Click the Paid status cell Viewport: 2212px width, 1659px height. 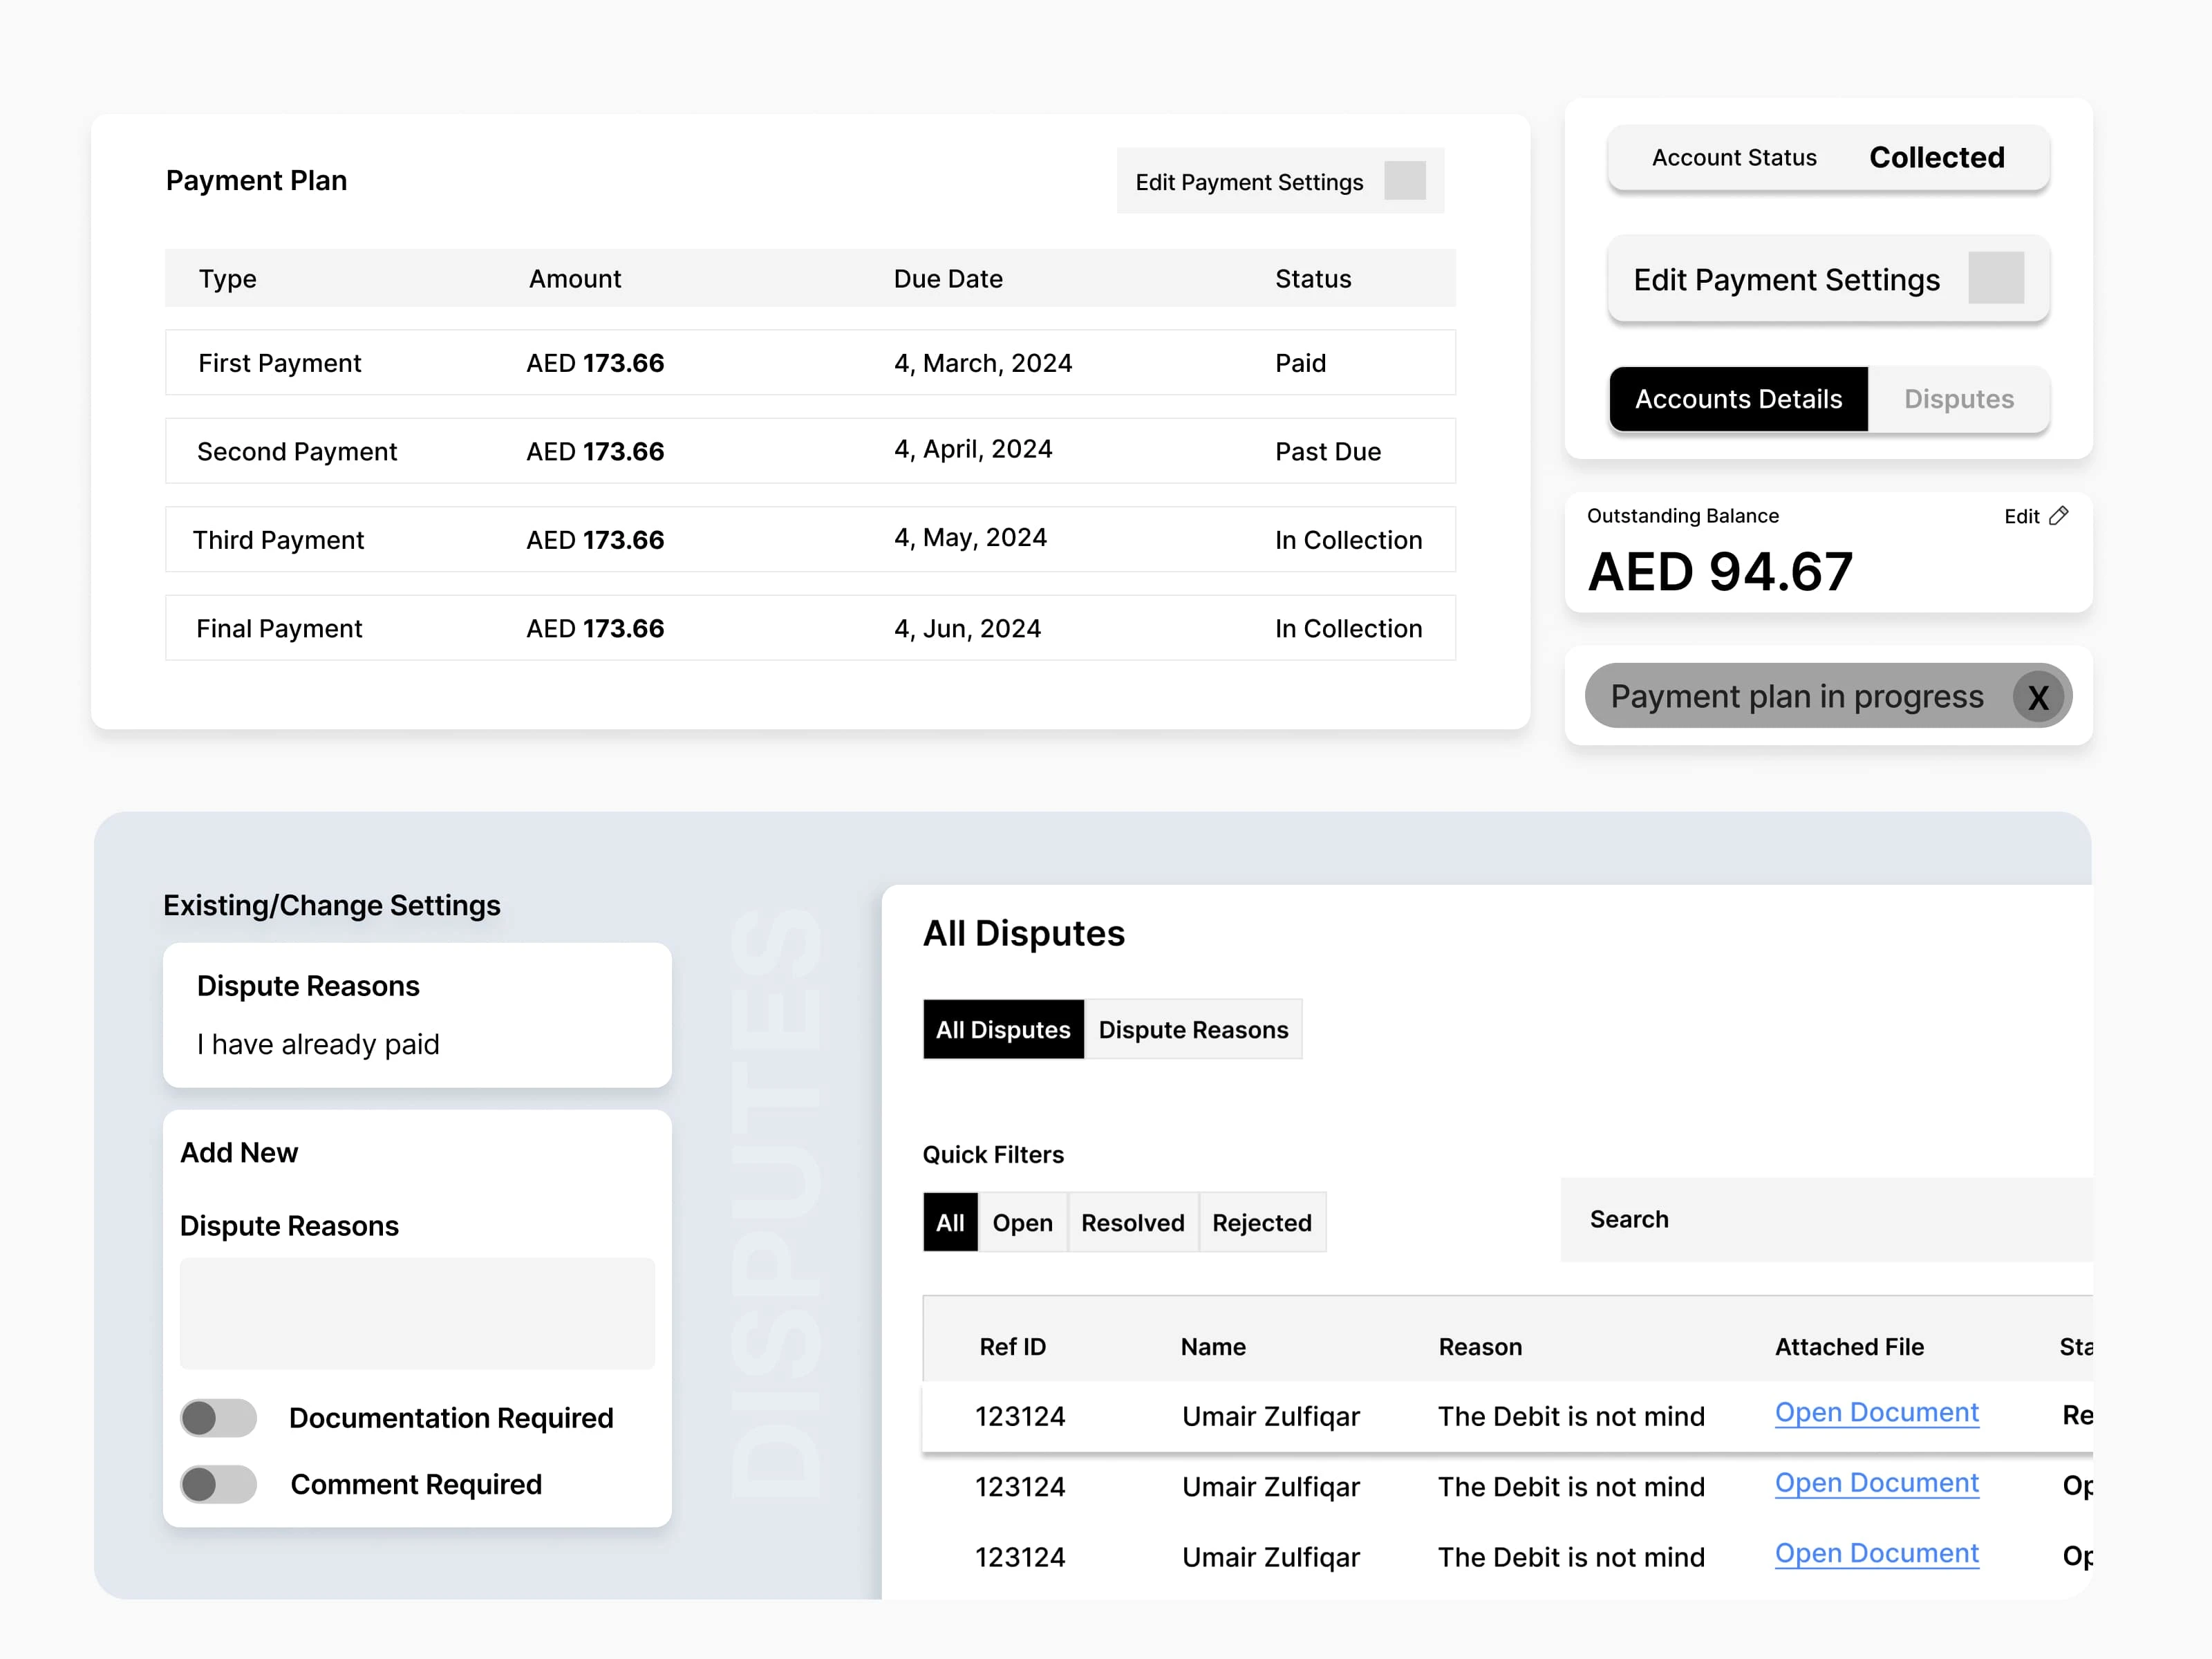point(1300,363)
